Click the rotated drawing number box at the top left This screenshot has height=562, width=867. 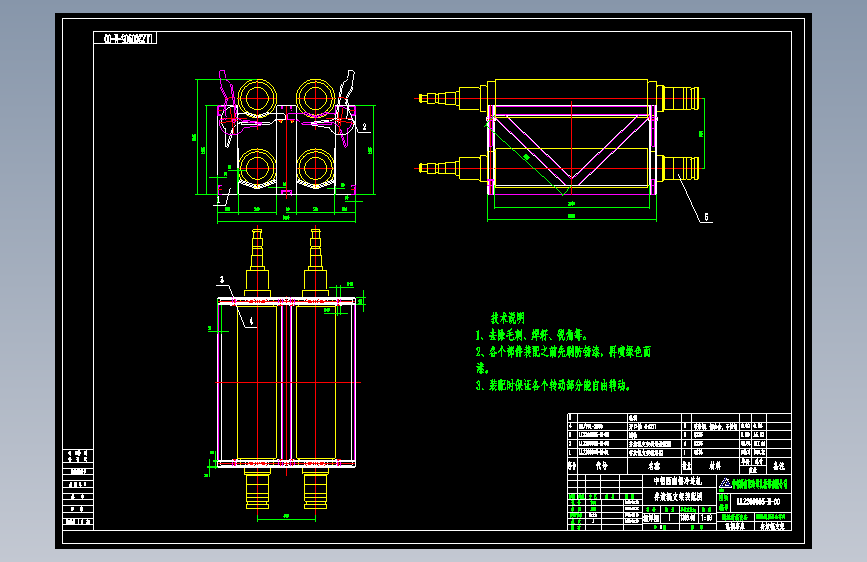pyautogui.click(x=125, y=38)
